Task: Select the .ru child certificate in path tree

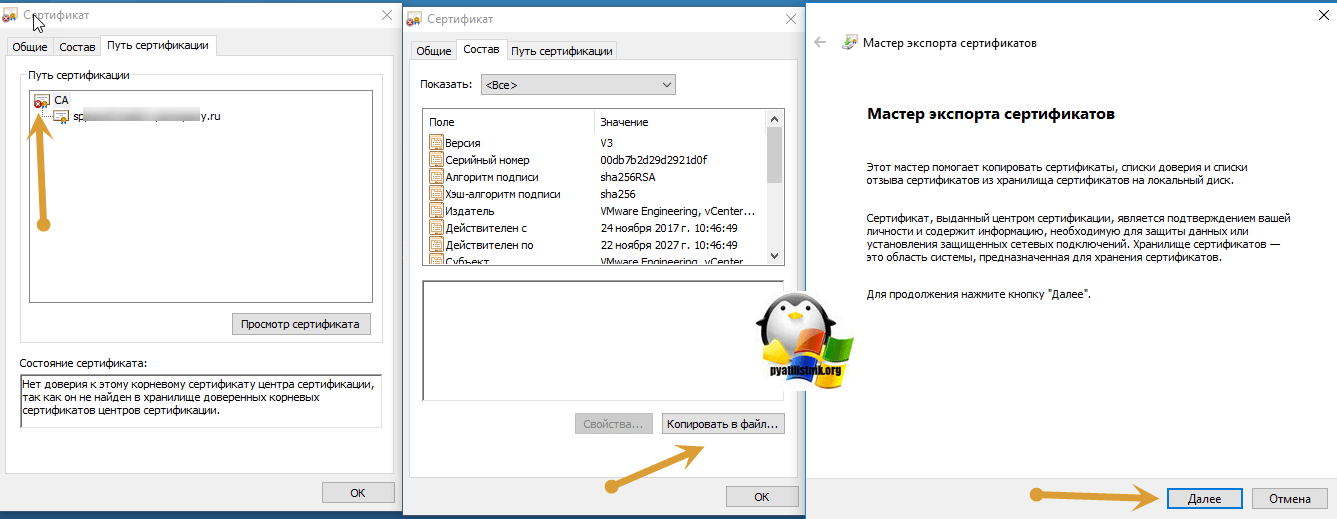Action: 146,117
